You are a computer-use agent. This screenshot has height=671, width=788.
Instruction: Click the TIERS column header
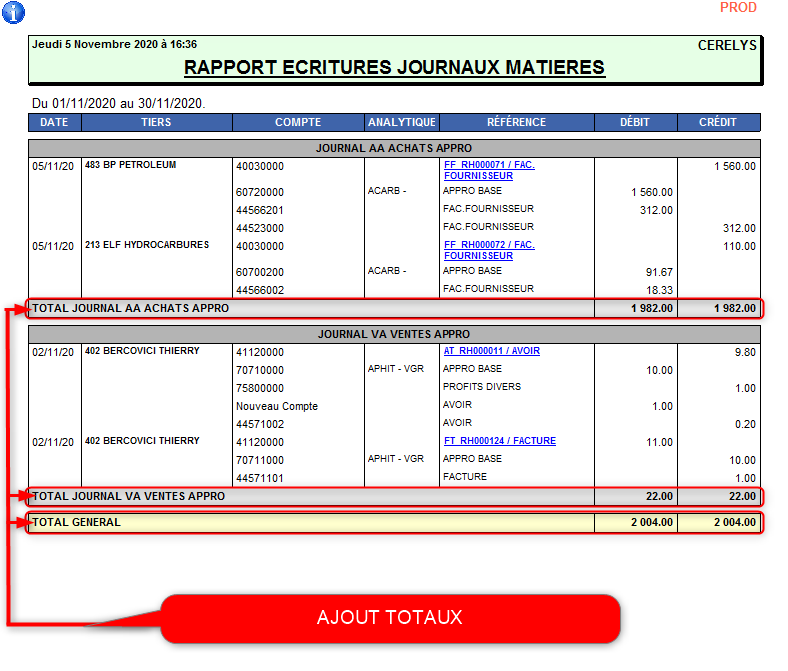pos(156,122)
